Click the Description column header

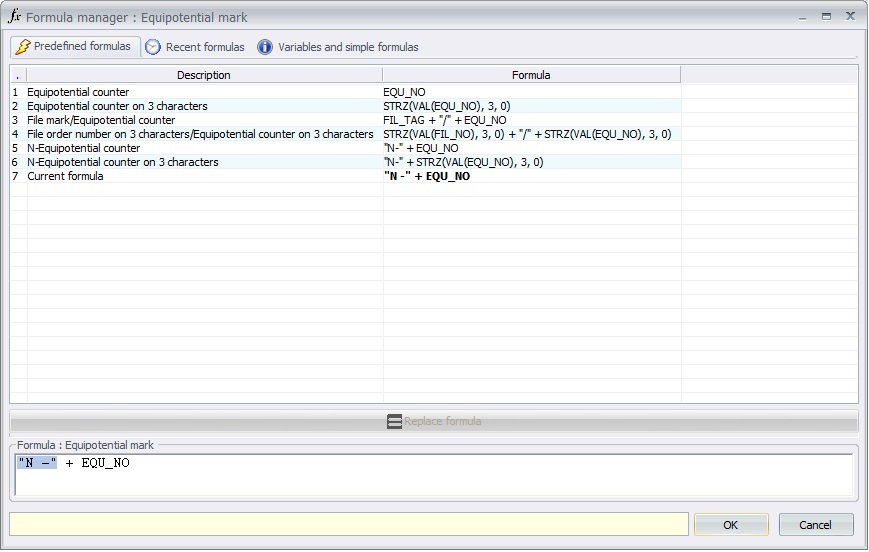point(203,75)
